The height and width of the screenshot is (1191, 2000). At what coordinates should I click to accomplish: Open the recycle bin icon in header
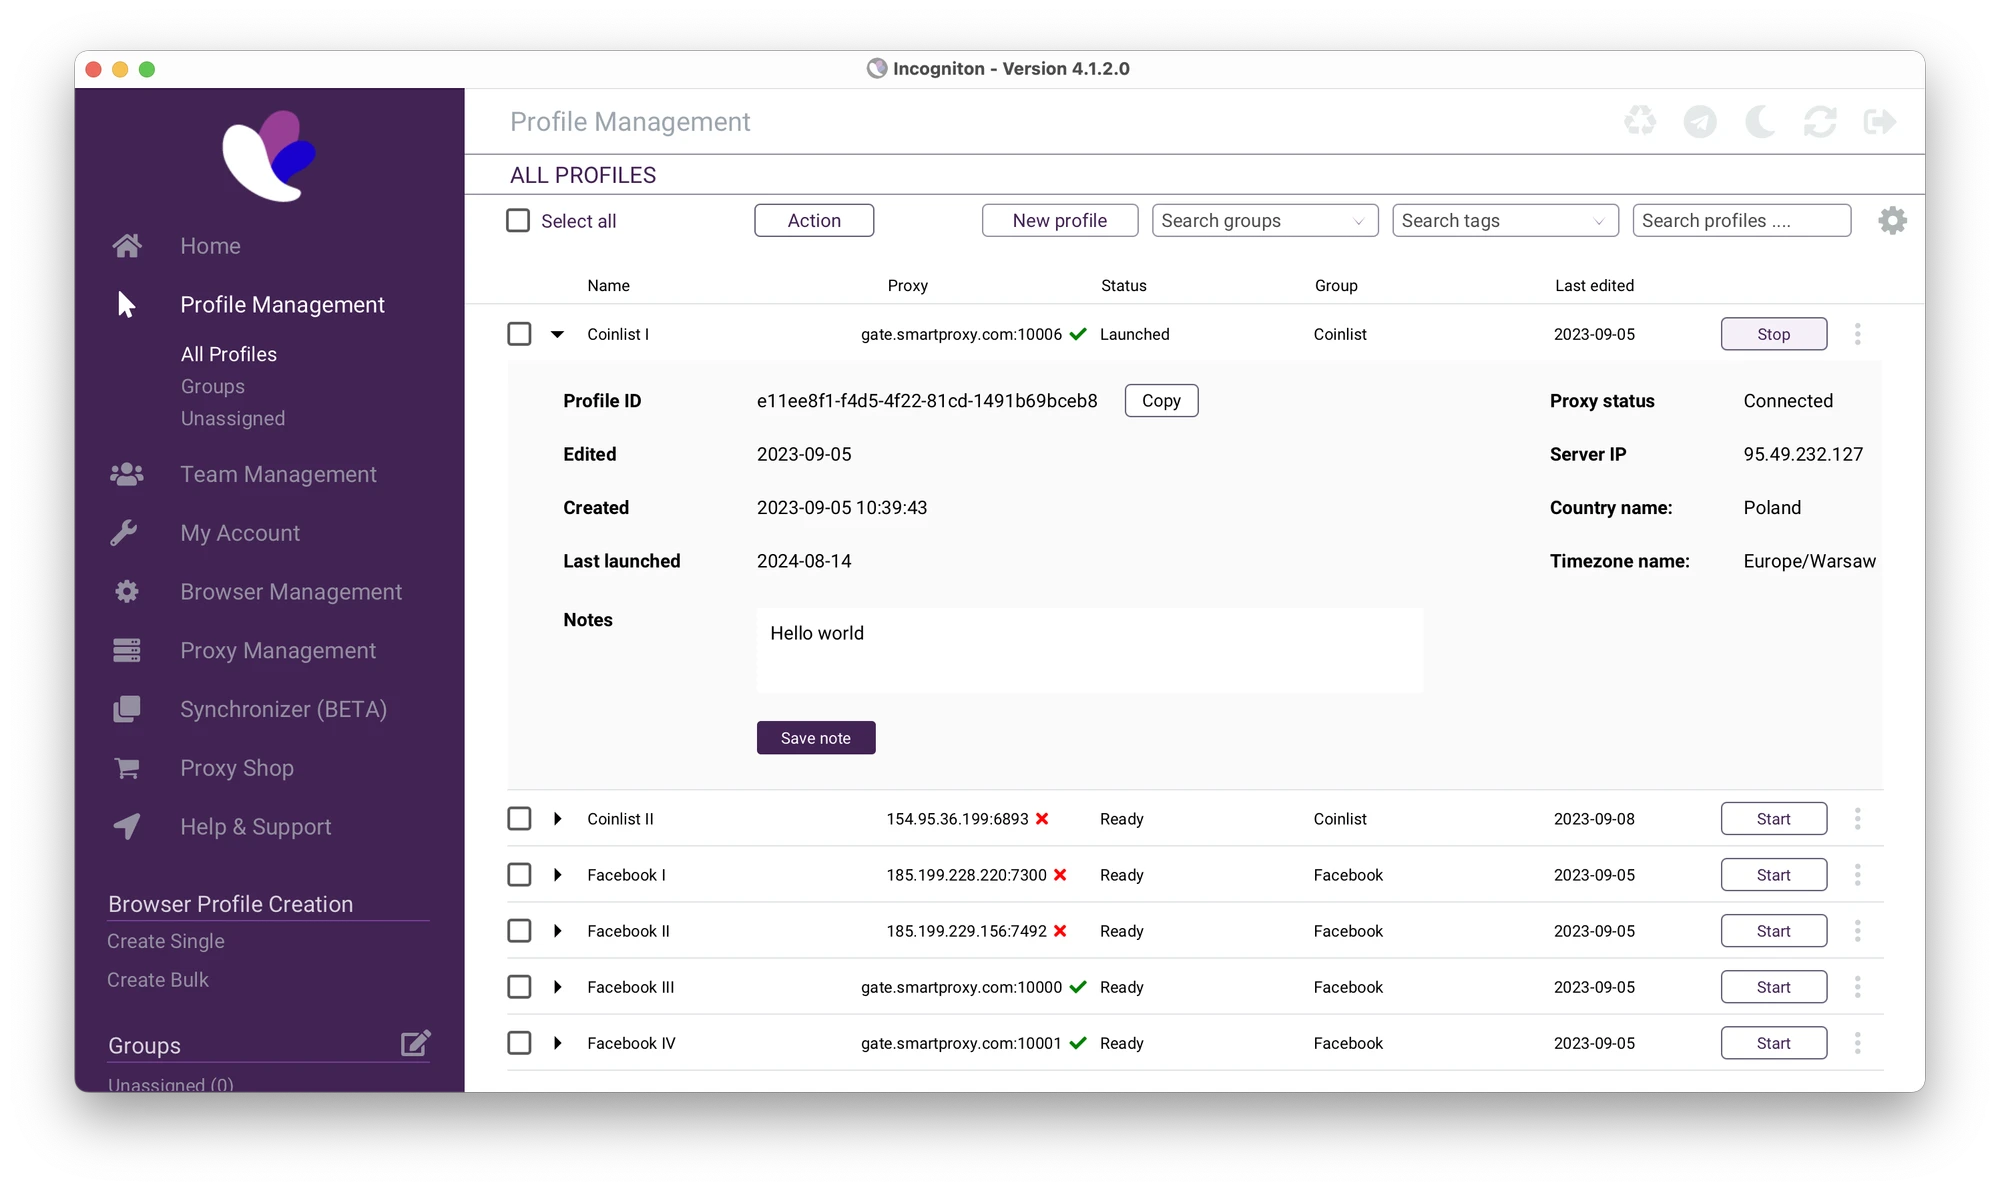(x=1640, y=122)
